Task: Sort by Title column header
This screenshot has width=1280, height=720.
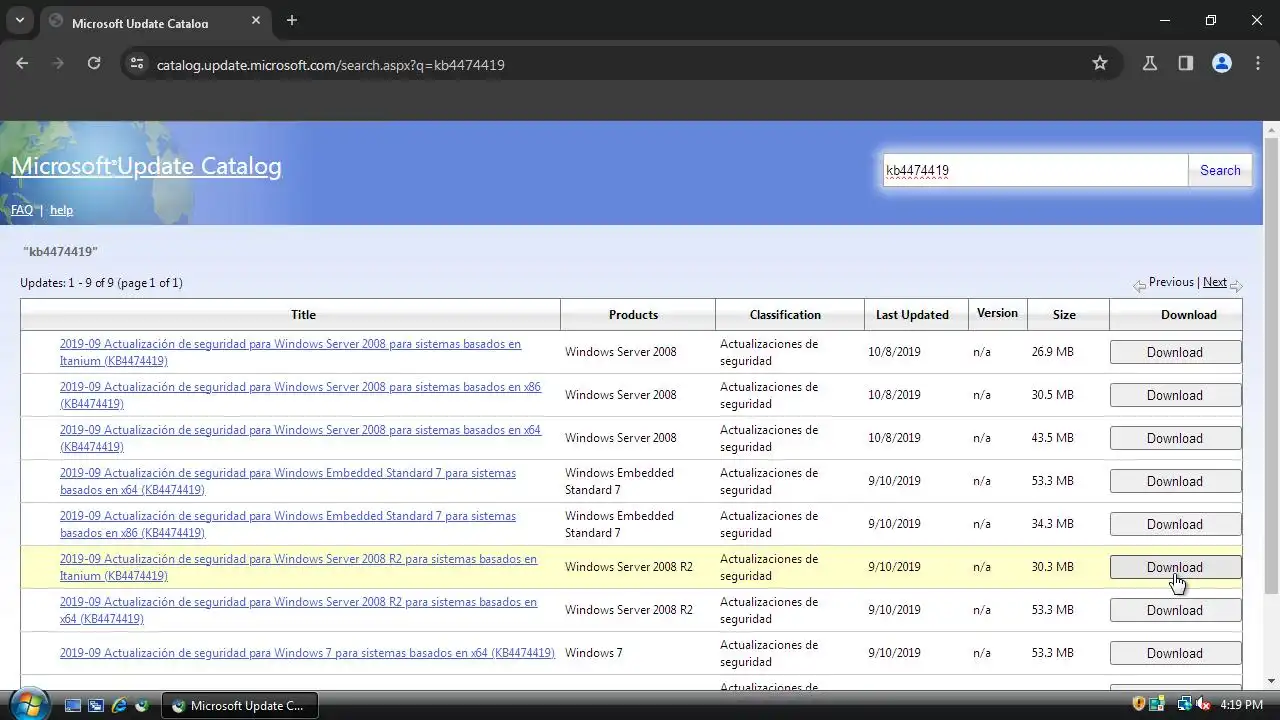Action: (303, 314)
